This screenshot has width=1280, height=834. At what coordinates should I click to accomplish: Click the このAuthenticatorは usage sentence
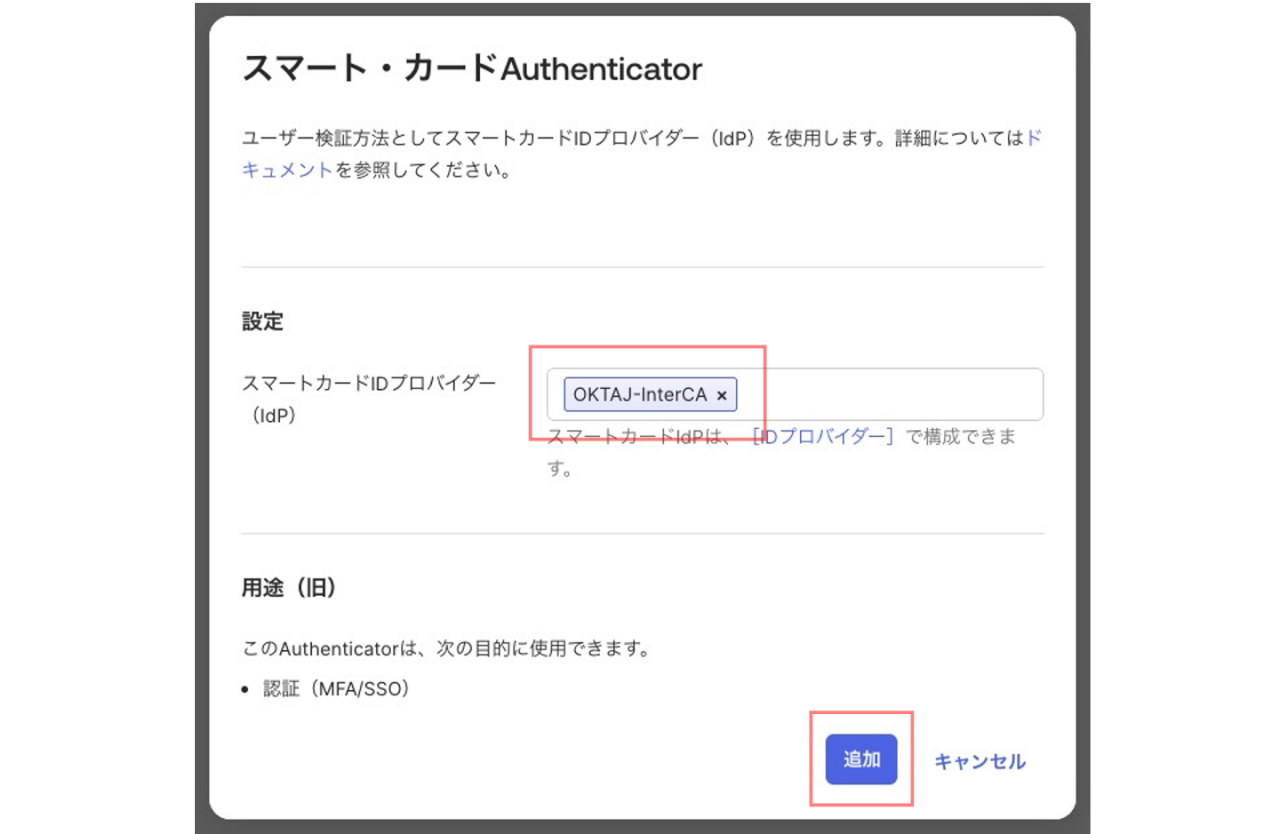click(446, 649)
